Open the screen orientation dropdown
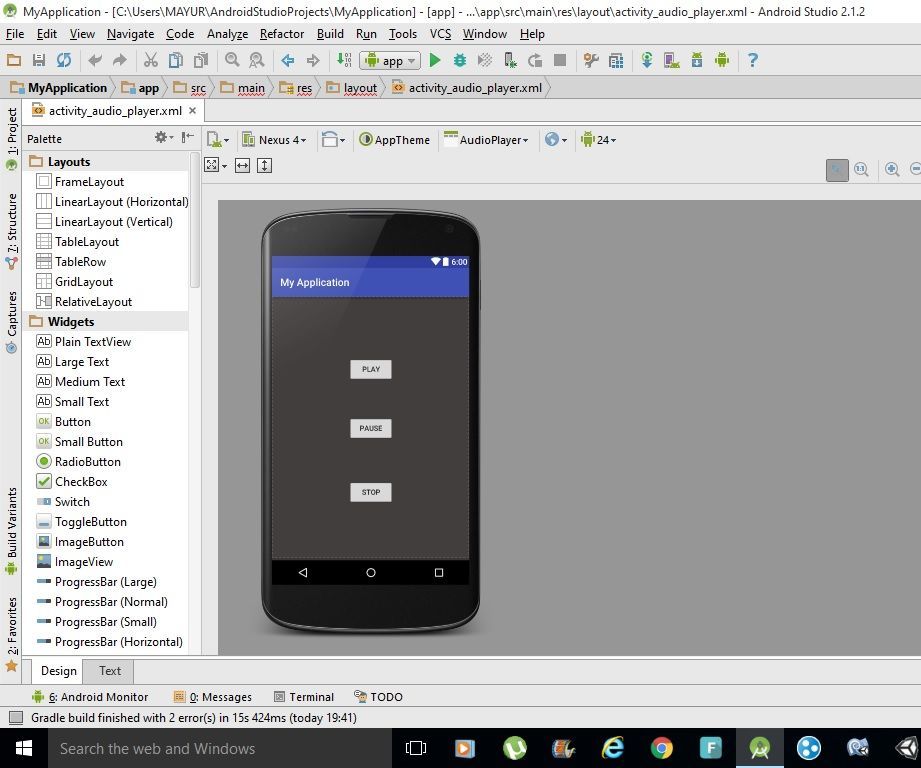Viewport: 921px width, 768px height. click(333, 140)
